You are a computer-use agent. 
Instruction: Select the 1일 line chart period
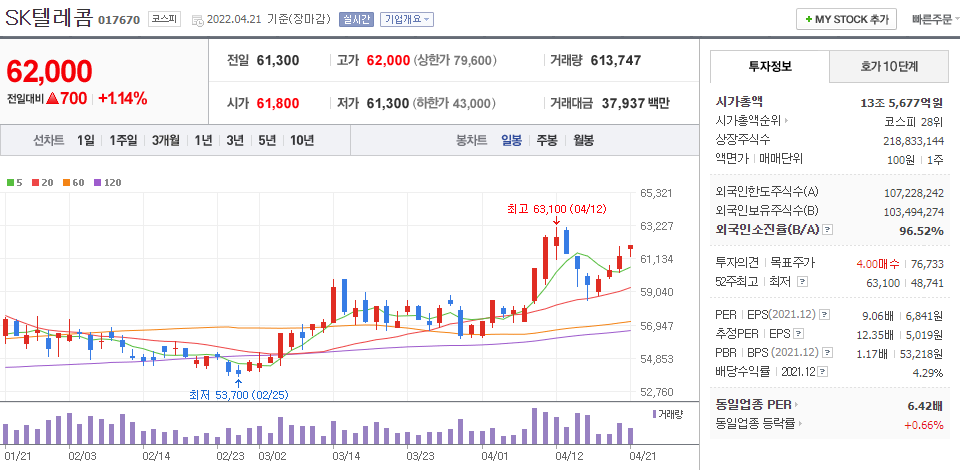(x=85, y=140)
